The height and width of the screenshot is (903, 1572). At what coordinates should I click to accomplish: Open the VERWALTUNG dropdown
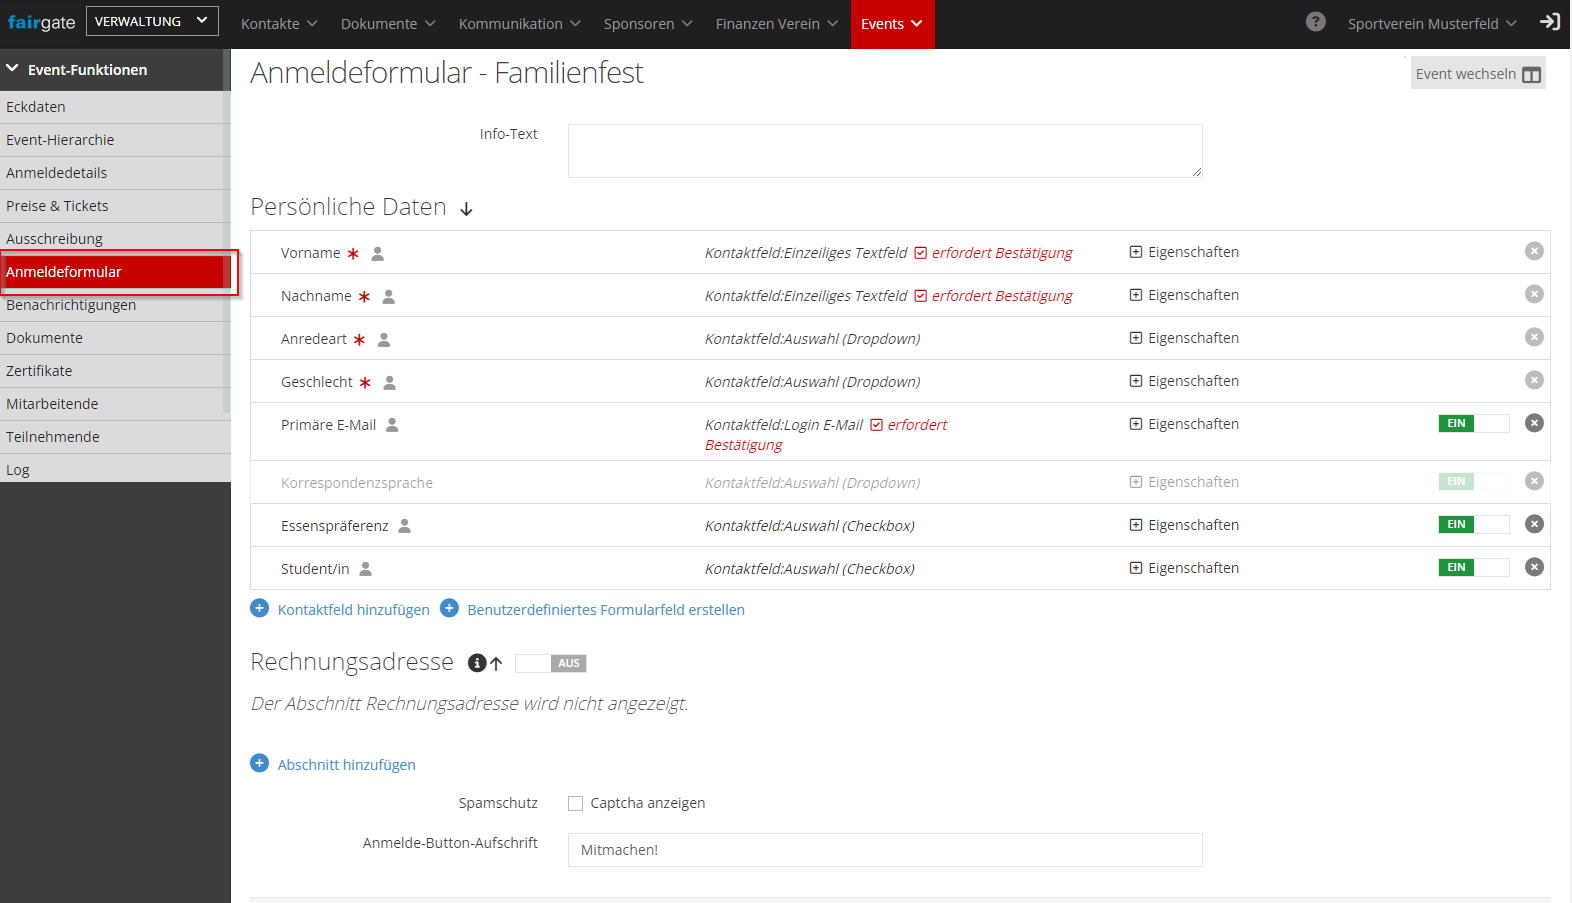pos(152,21)
